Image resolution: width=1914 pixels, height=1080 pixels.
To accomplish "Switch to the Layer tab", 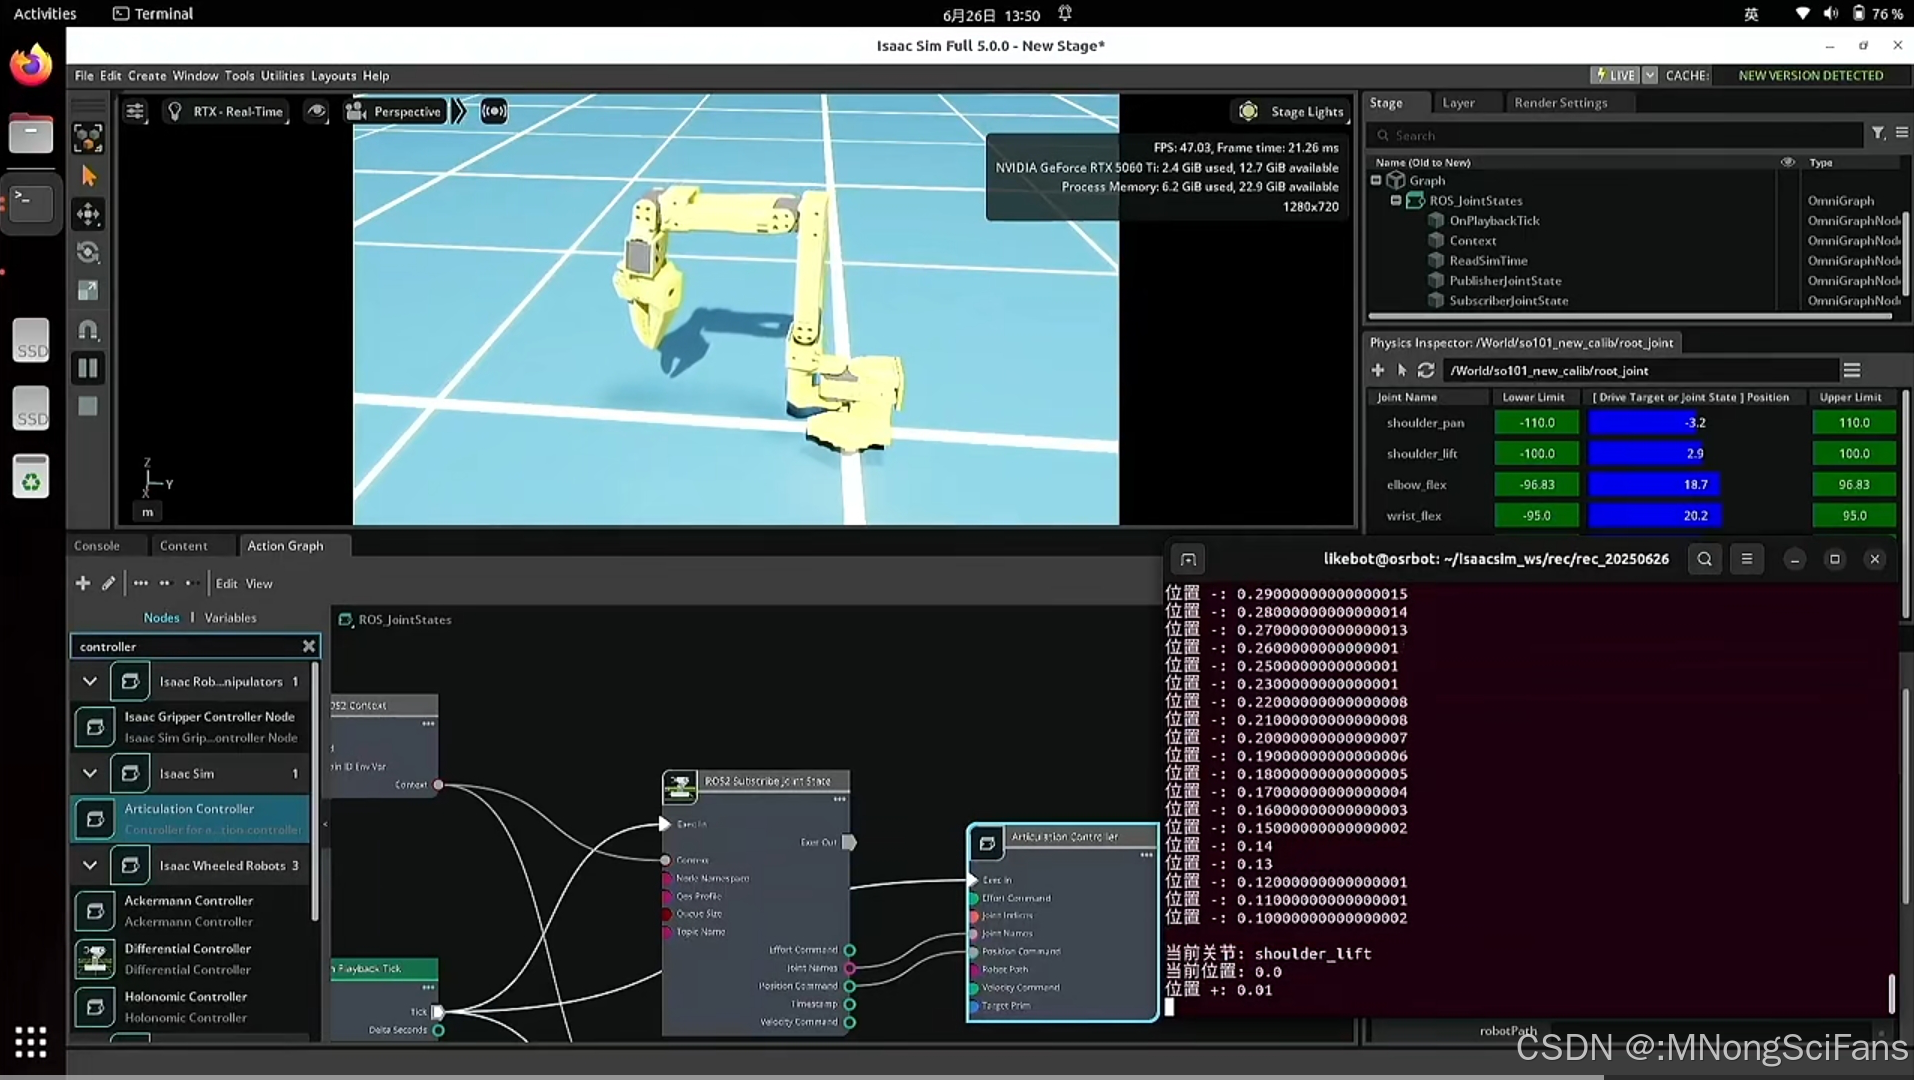I will pyautogui.click(x=1458, y=103).
